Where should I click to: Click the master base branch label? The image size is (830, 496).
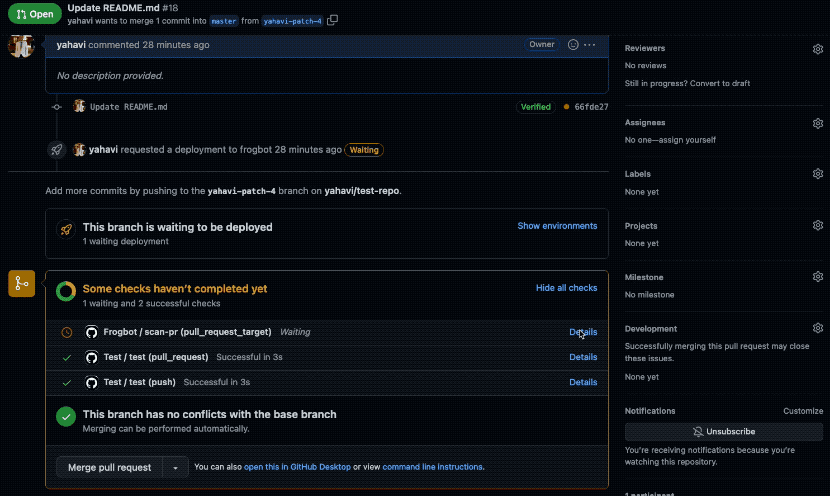point(223,21)
